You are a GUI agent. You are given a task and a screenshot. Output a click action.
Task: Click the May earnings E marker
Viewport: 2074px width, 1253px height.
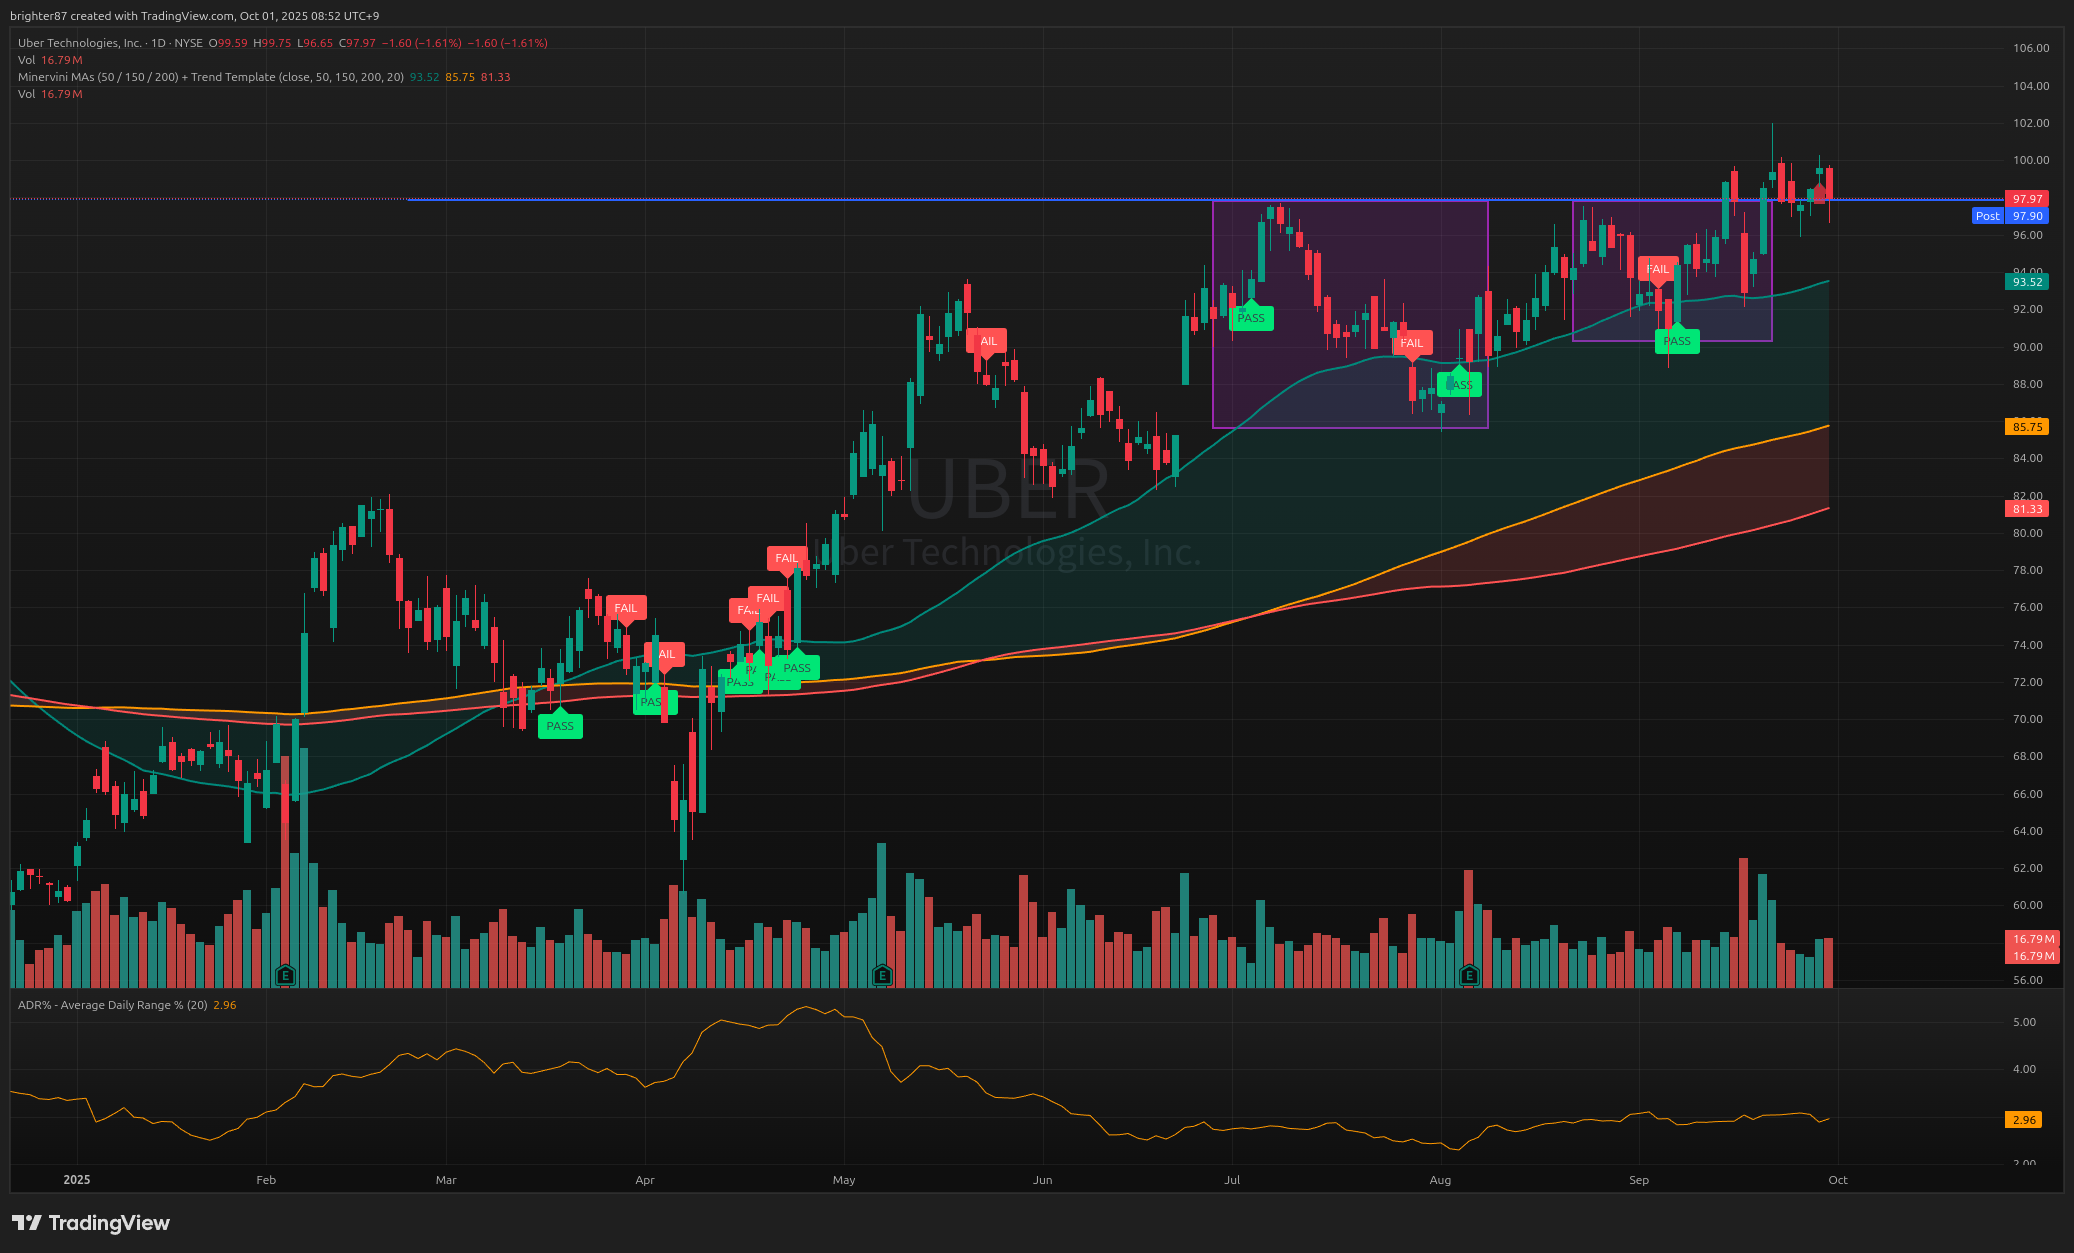881,975
